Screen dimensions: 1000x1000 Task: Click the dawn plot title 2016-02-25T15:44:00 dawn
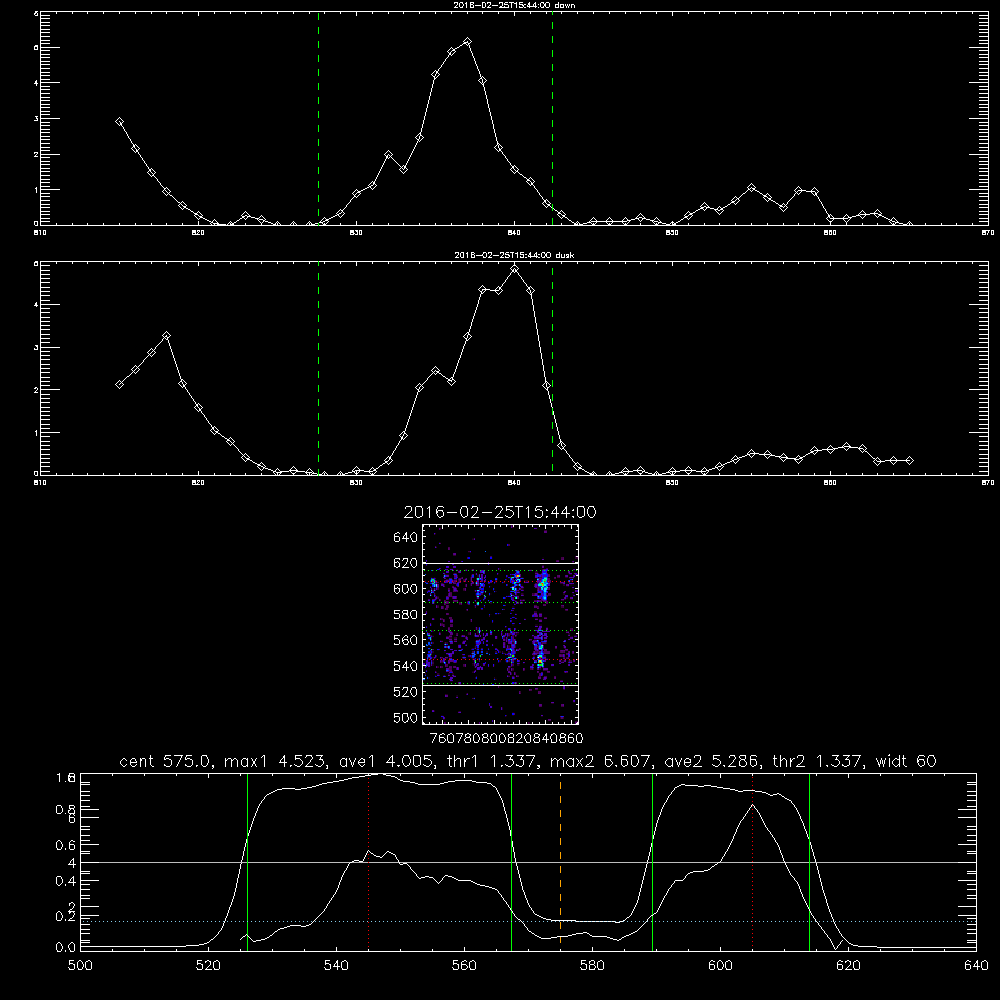click(514, 5)
